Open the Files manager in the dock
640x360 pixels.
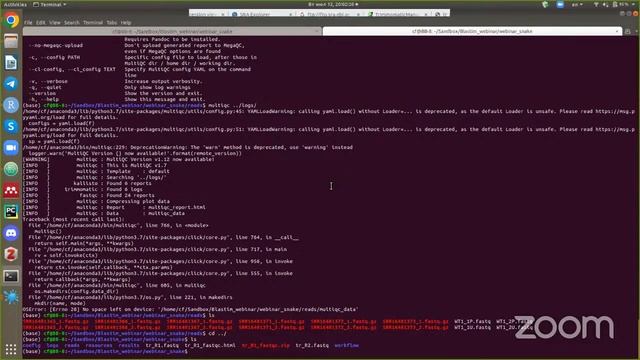(x=11, y=41)
